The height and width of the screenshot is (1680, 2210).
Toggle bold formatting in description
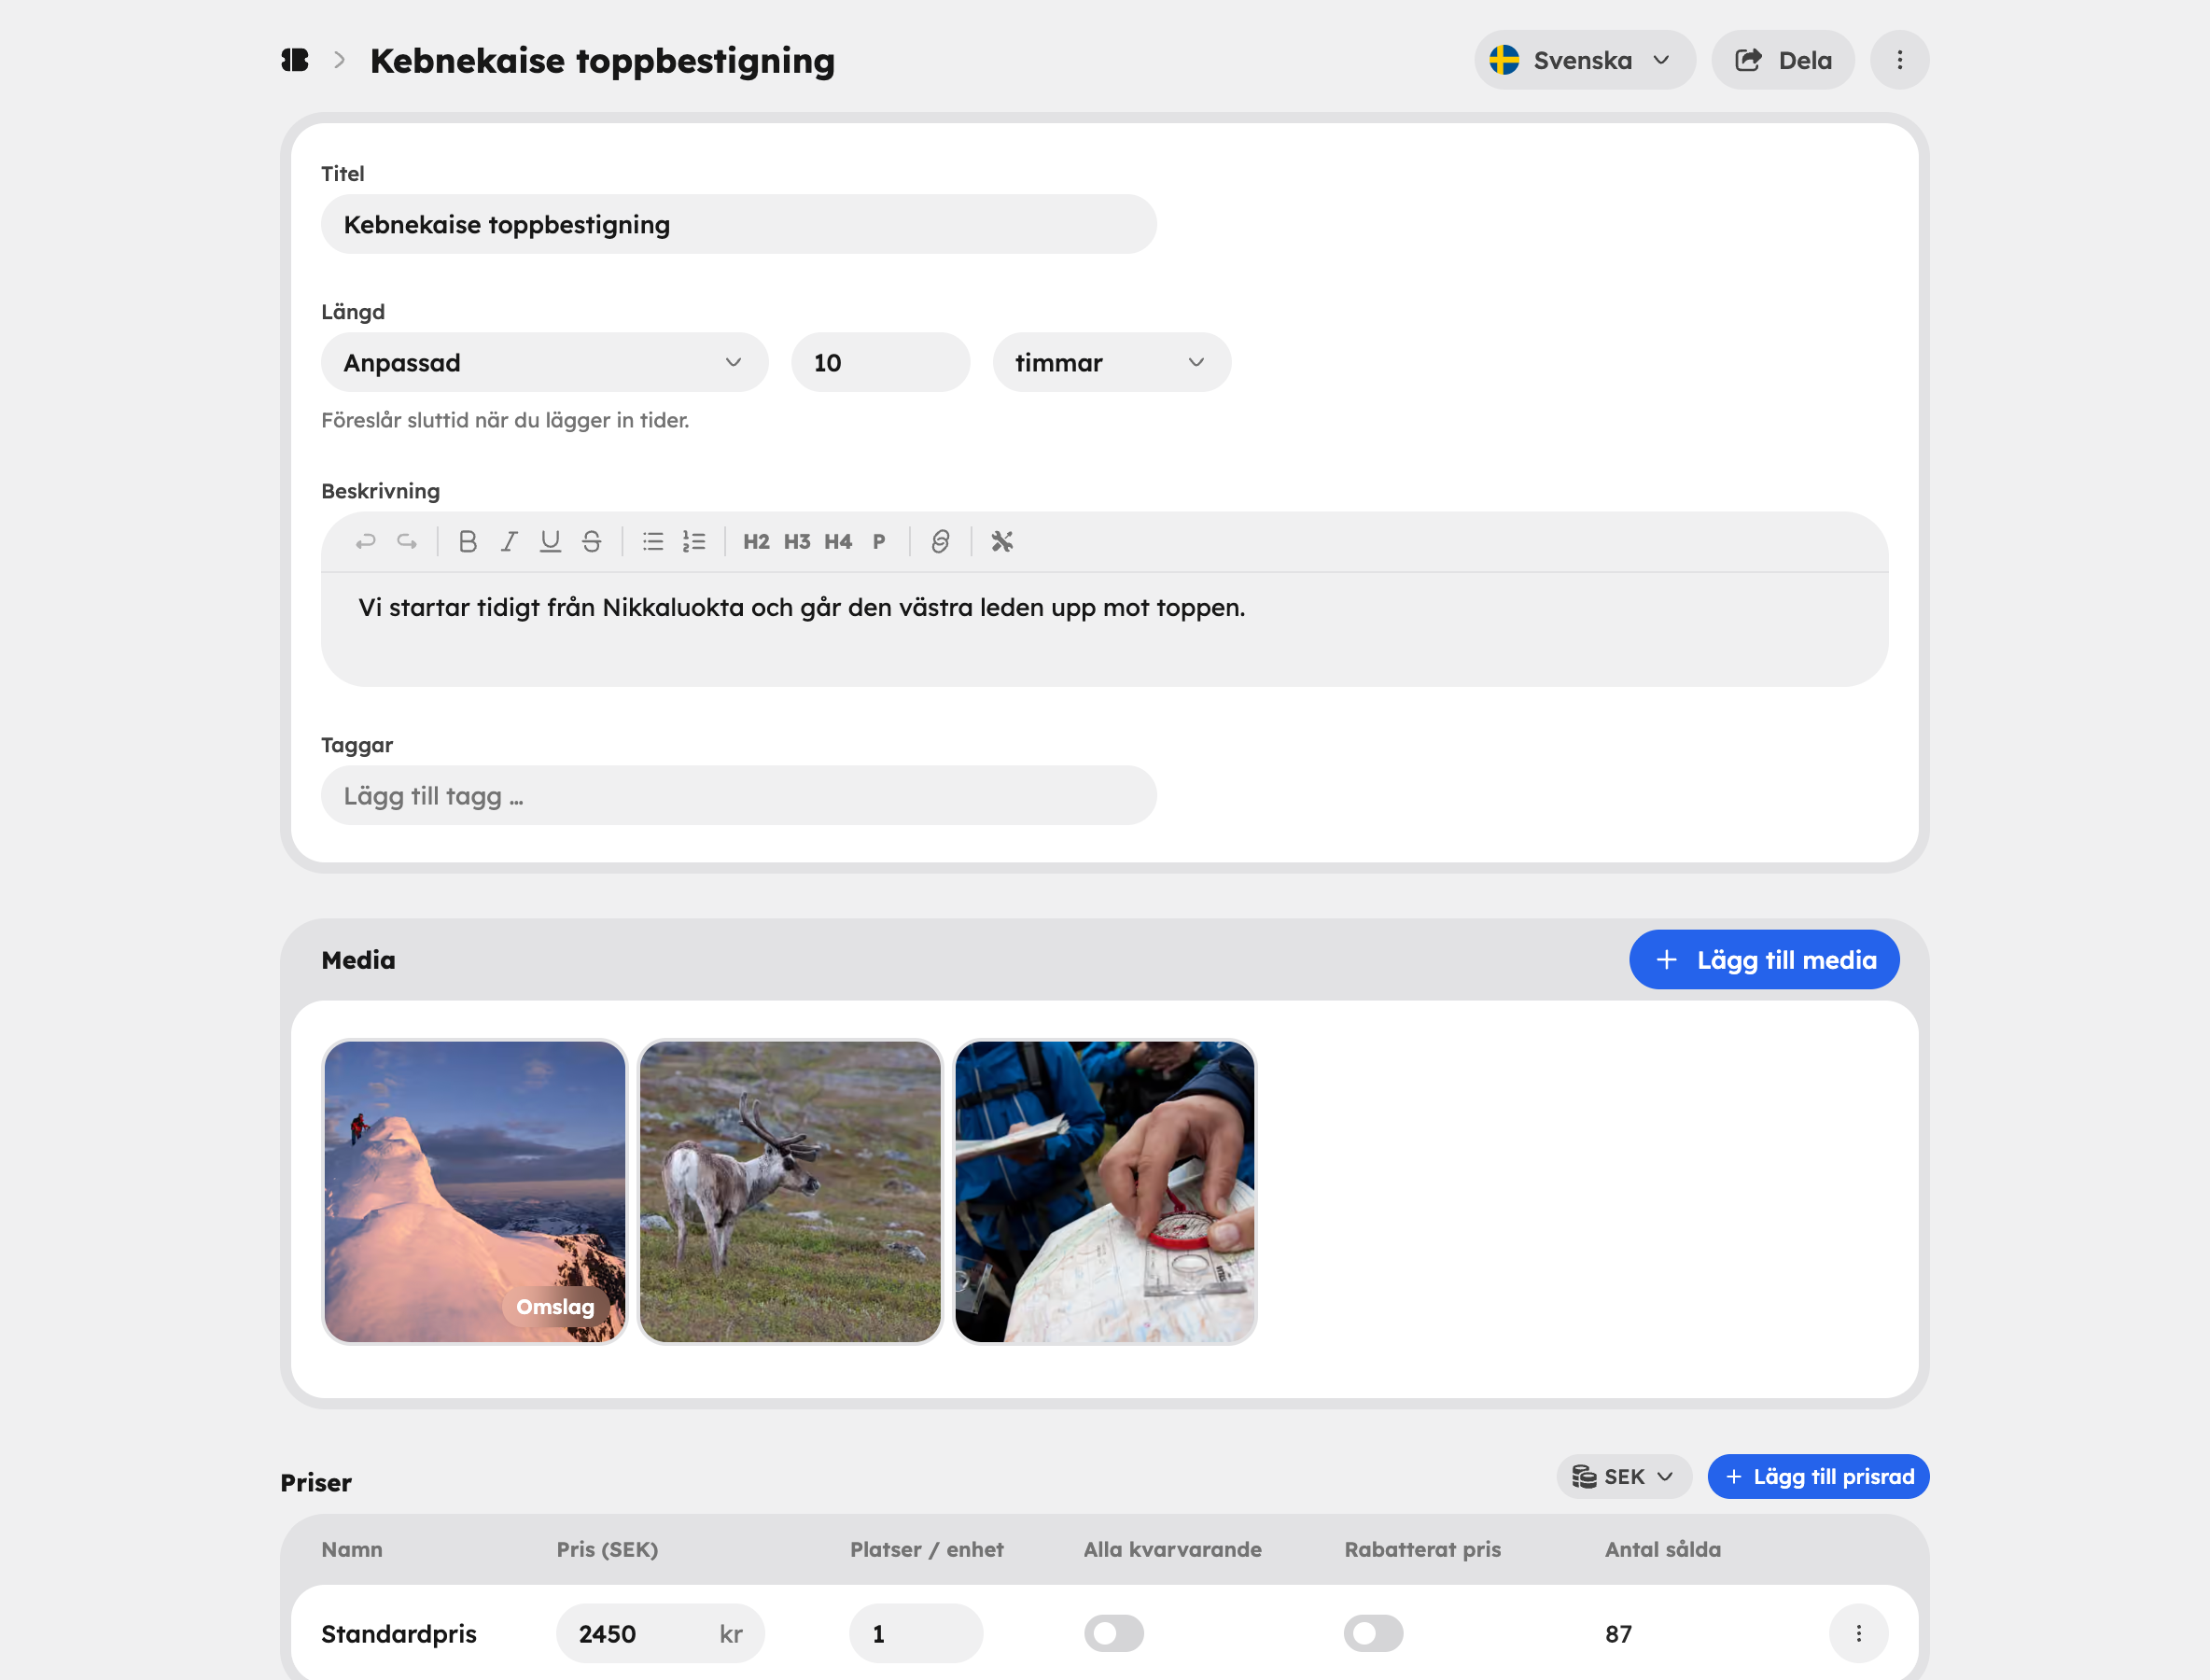[468, 542]
